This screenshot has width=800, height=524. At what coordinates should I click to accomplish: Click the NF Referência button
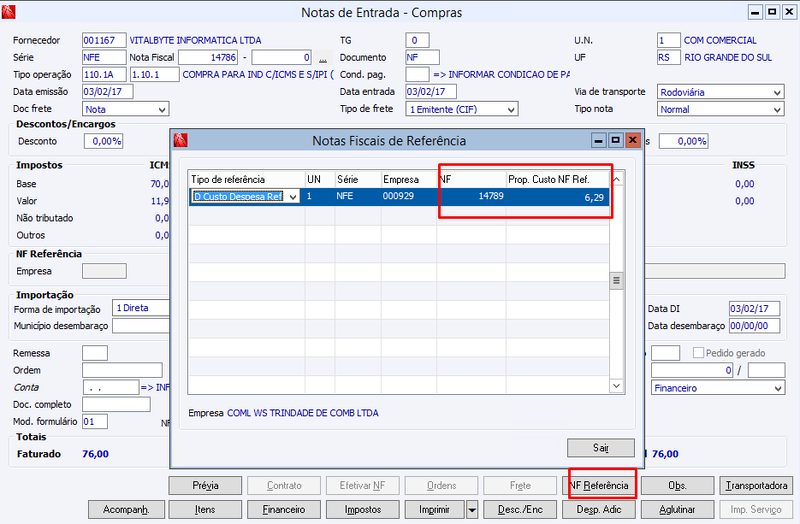tap(599, 485)
